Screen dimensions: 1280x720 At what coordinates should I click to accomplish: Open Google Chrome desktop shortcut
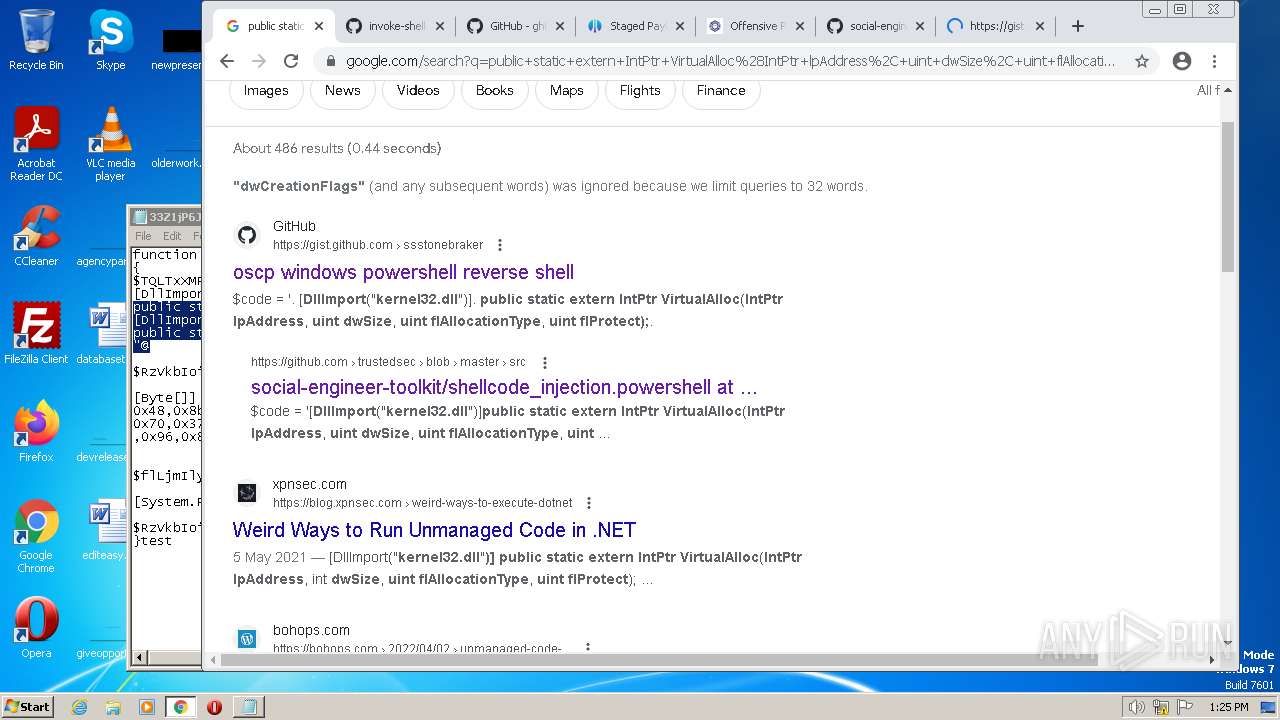tap(36, 536)
